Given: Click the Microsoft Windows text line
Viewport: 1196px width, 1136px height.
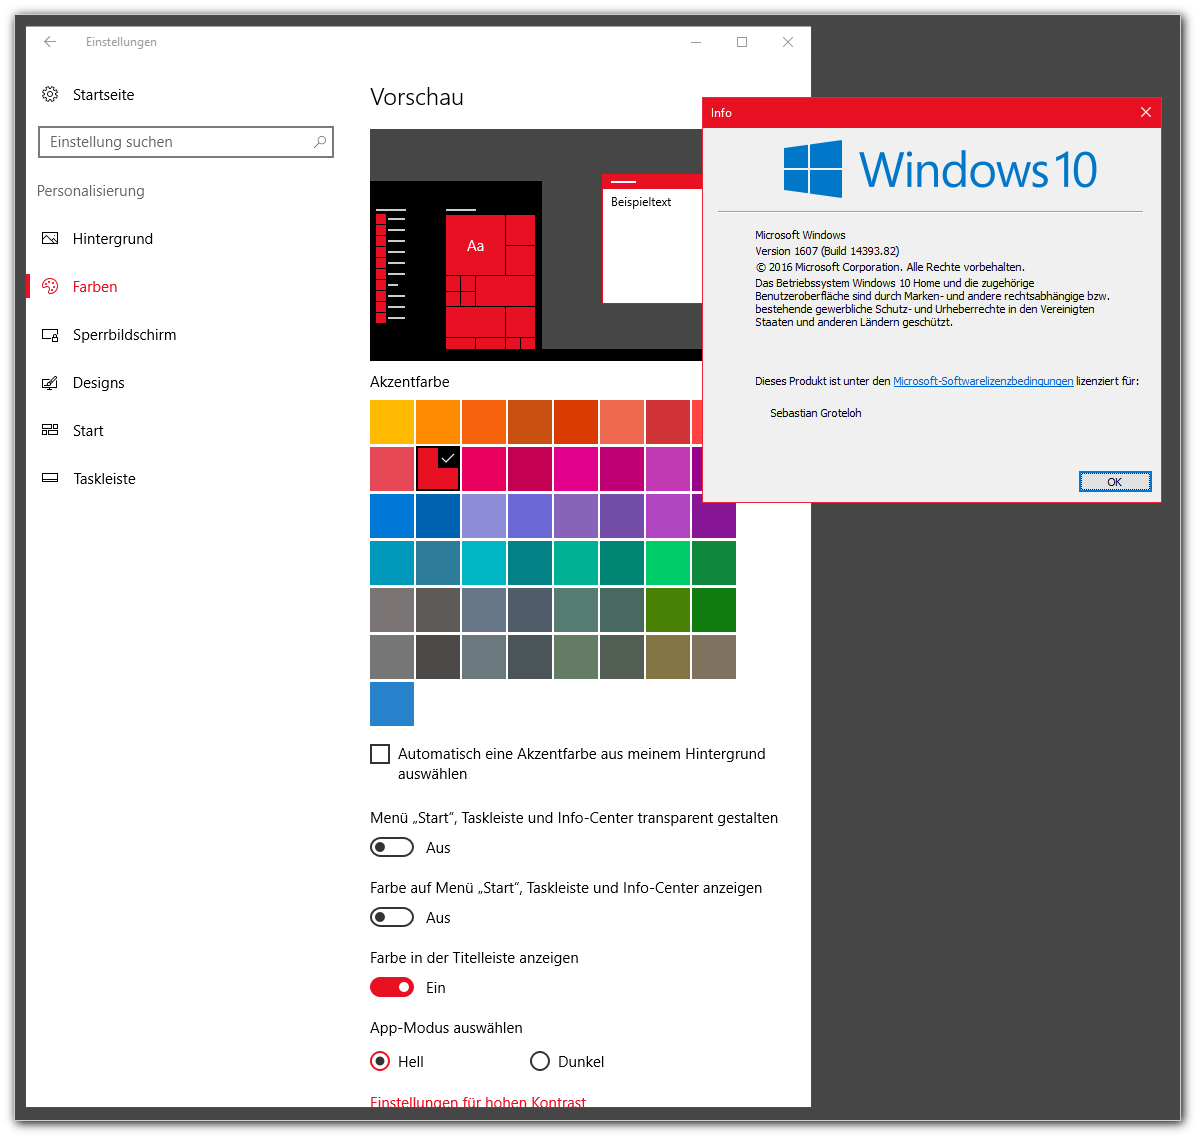Looking at the screenshot, I should coord(800,235).
